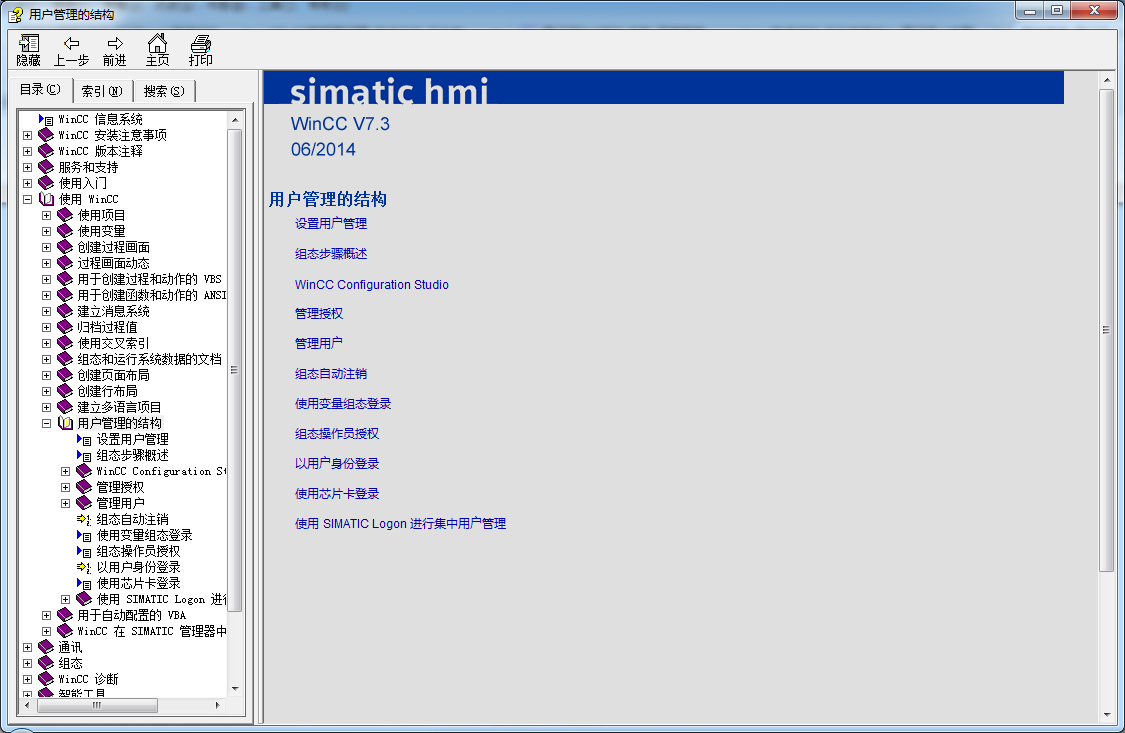The height and width of the screenshot is (733, 1125).
Task: Select 组态和运行系统数据的文档 in the tree
Action: [149, 359]
